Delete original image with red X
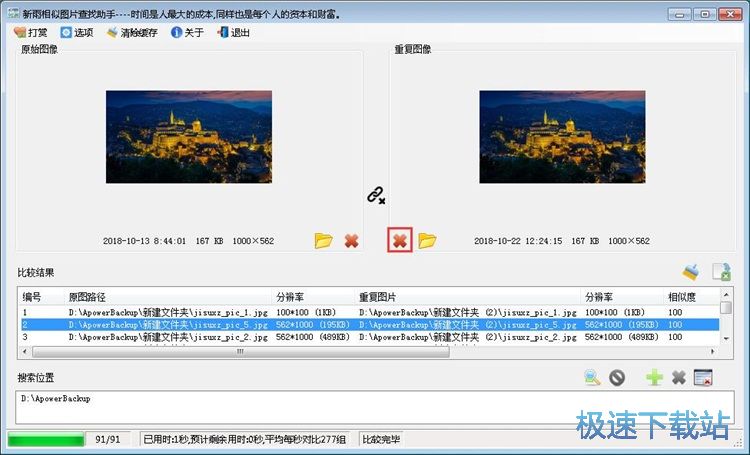 point(352,241)
